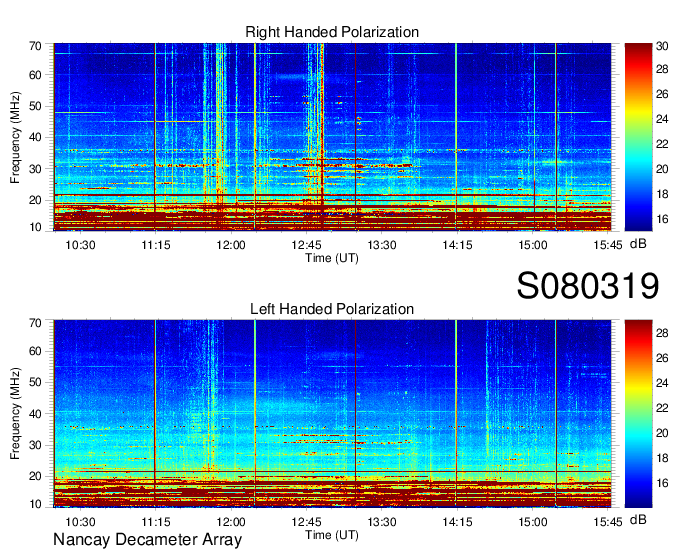Click 70 MHz tick on Right Handed frequency axis
This screenshot has width=680, height=552.
(x=35, y=46)
